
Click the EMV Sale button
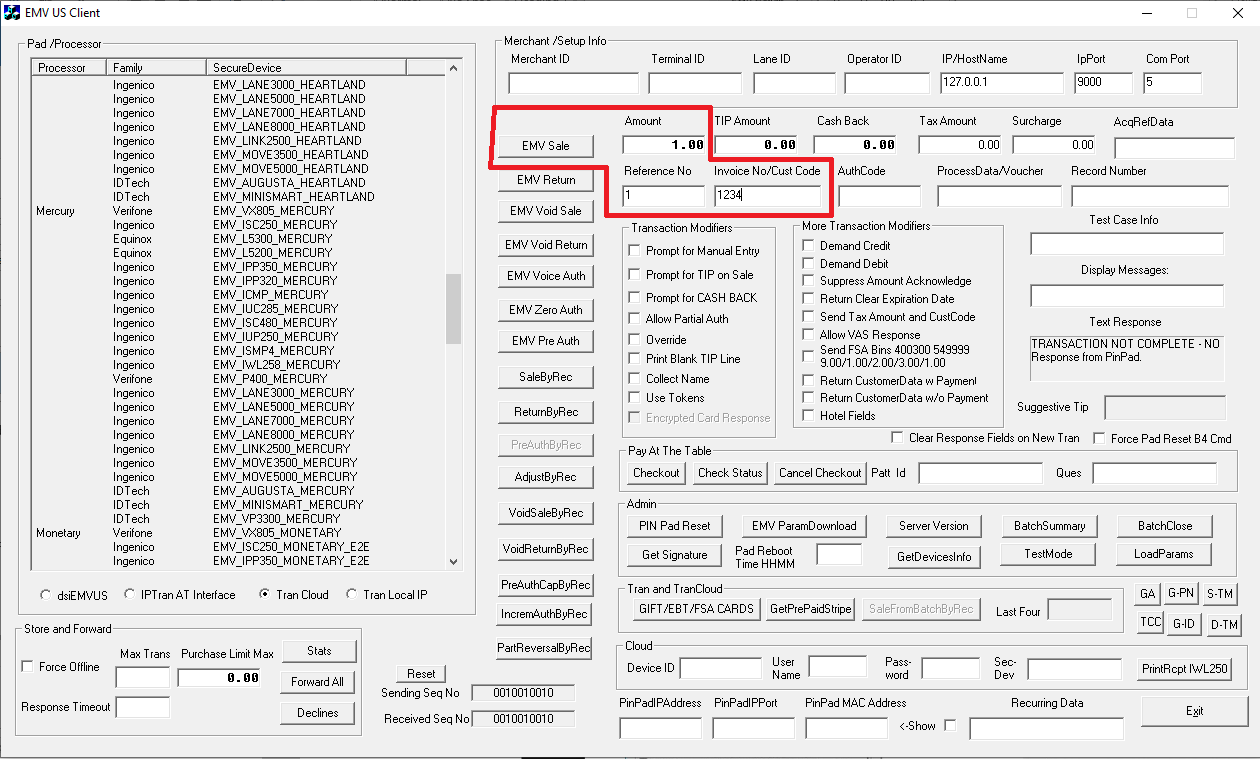click(x=546, y=146)
